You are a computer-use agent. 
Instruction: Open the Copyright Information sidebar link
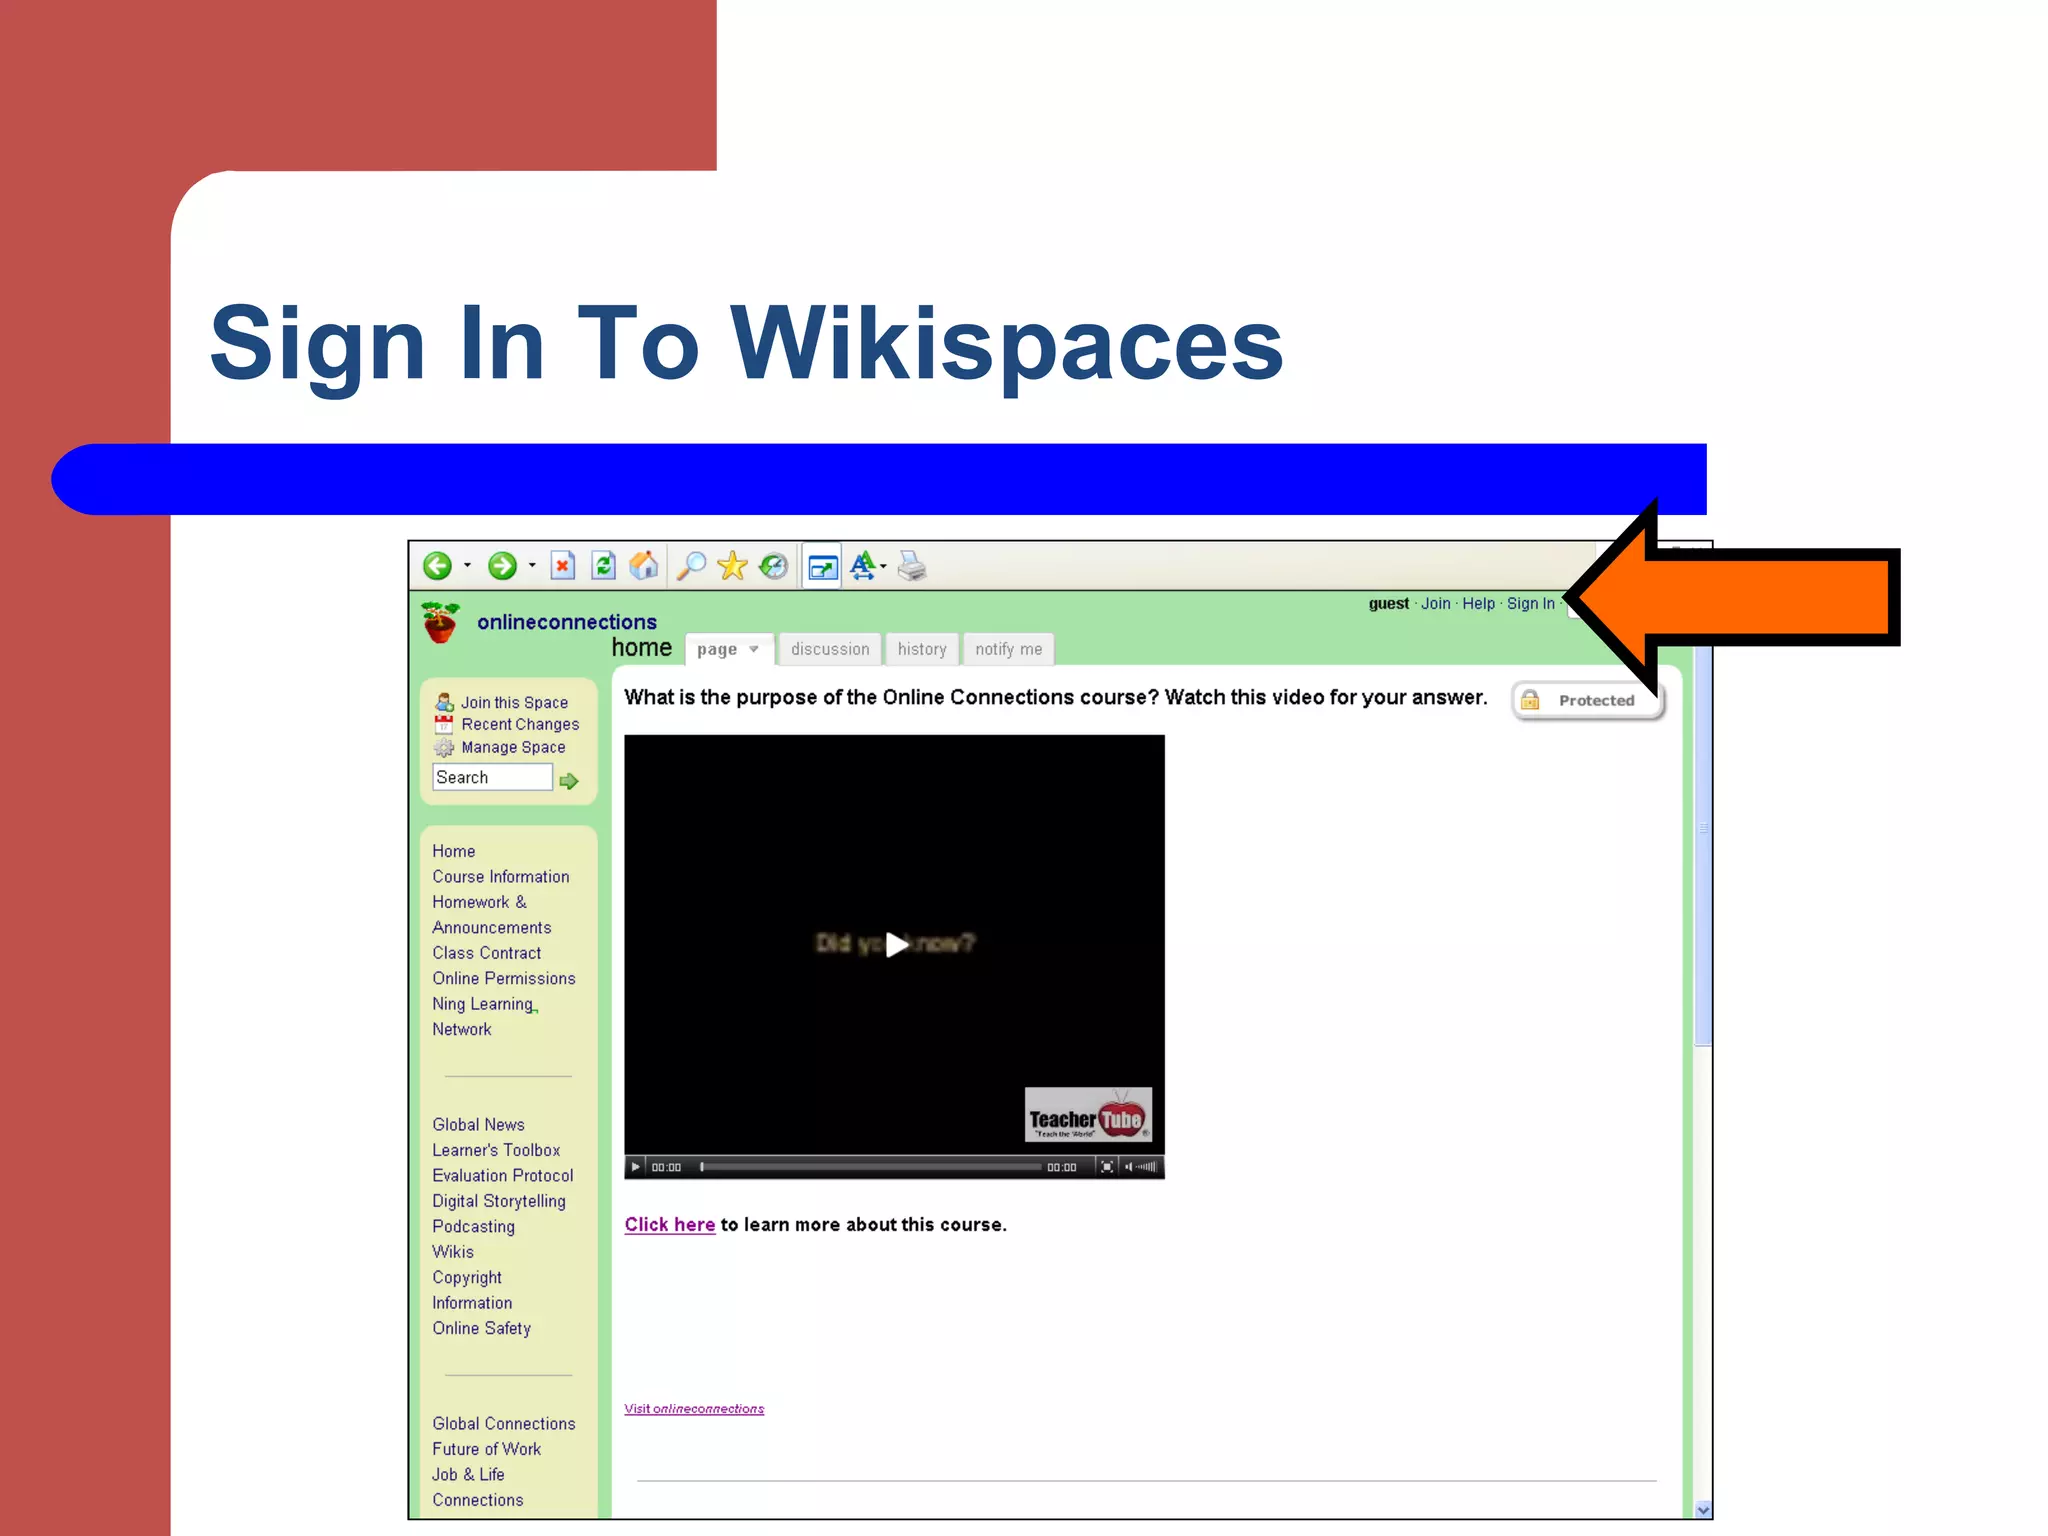point(472,1291)
